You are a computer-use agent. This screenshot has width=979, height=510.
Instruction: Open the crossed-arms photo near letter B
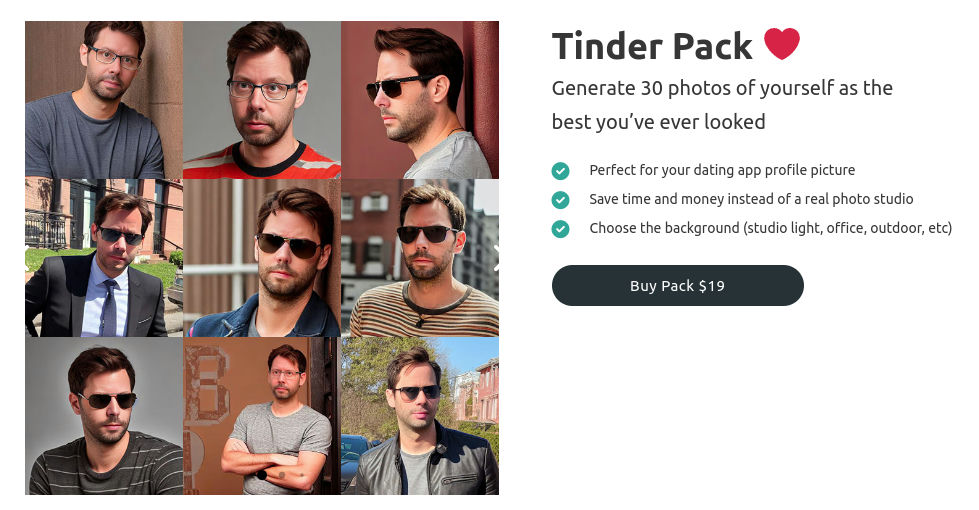[262, 416]
